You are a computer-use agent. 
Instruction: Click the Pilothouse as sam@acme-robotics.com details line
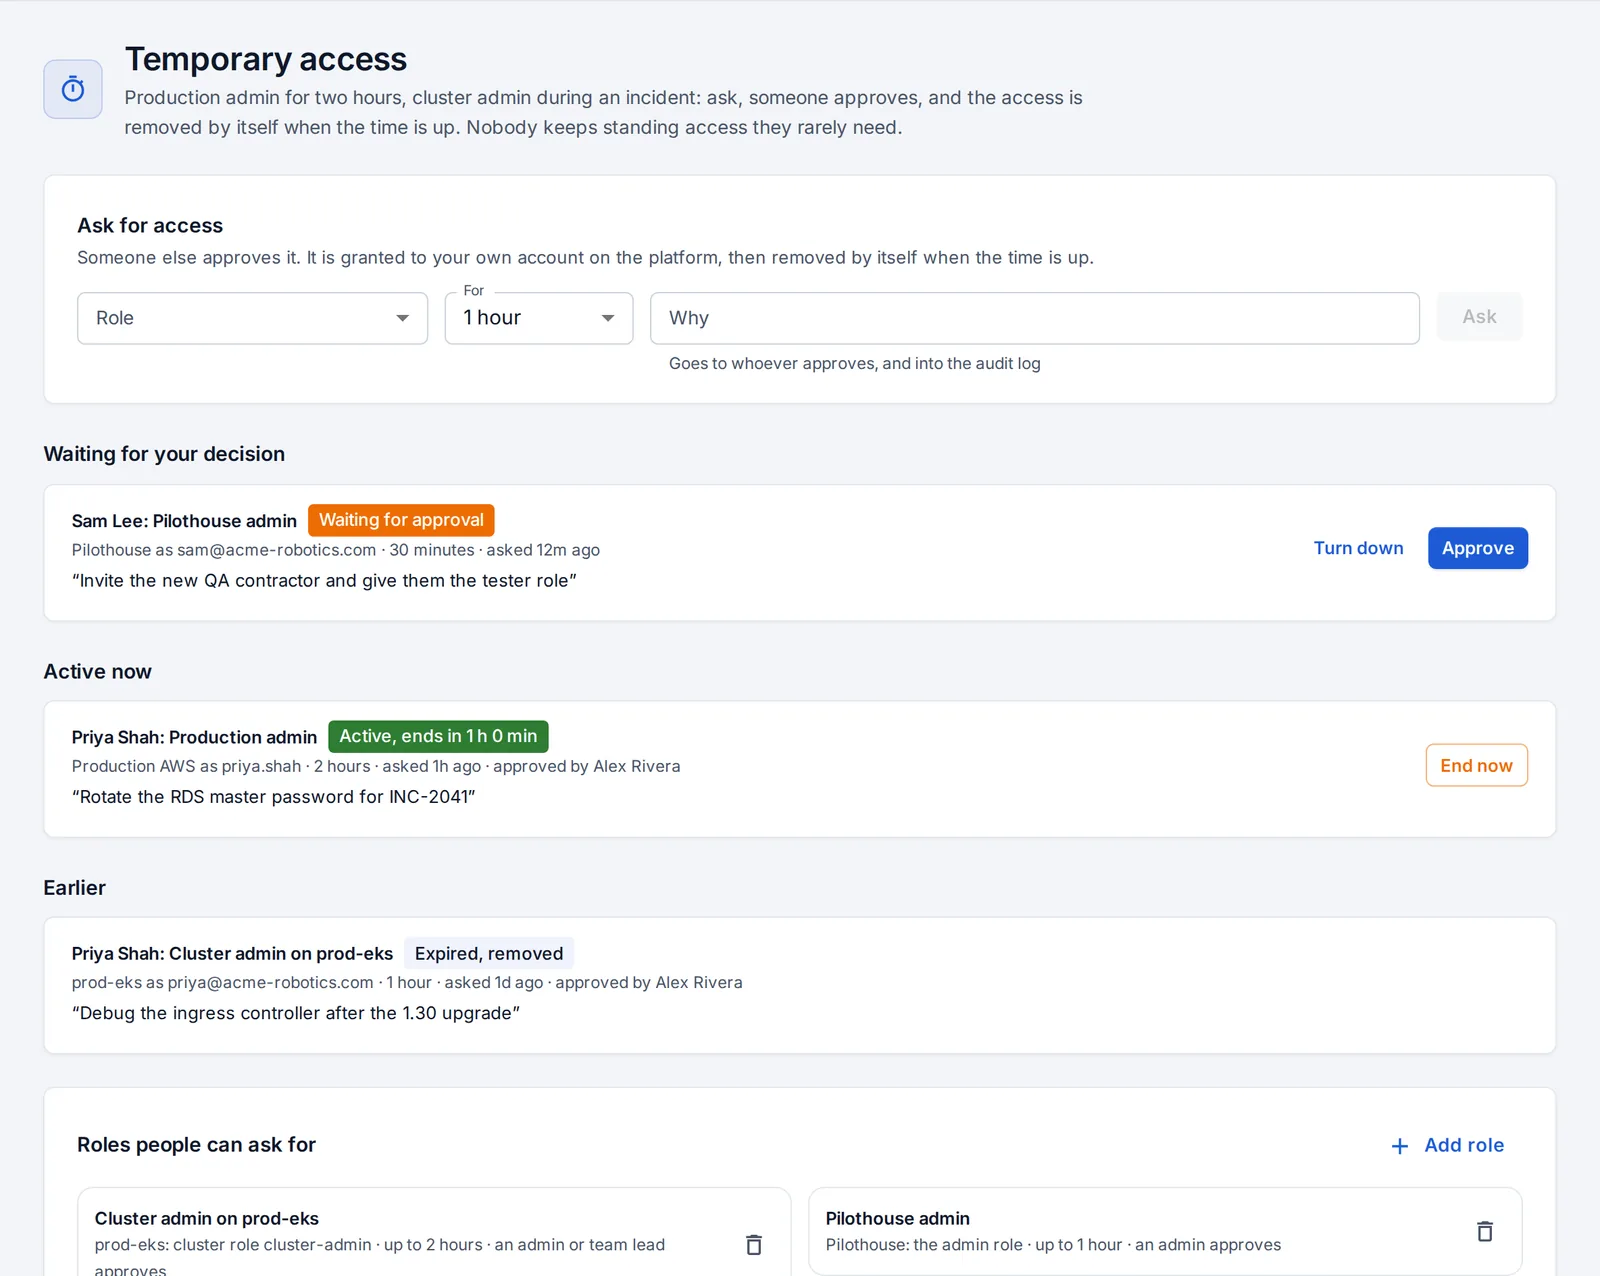[x=336, y=550]
